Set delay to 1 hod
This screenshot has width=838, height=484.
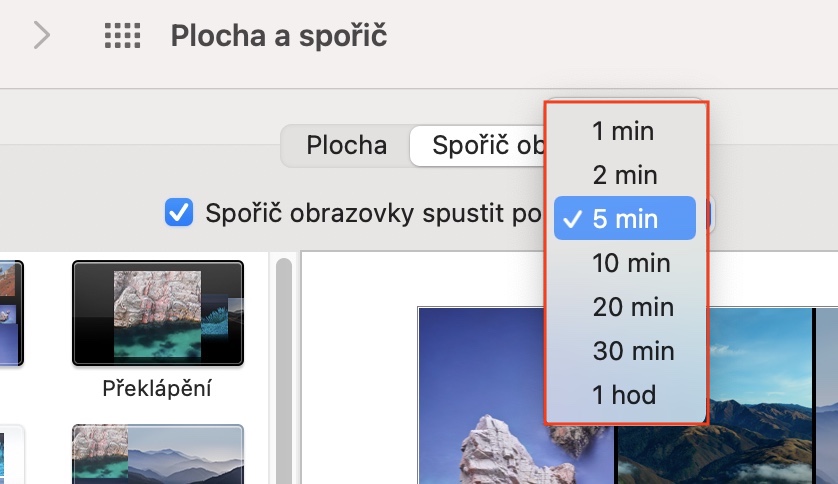click(x=624, y=395)
